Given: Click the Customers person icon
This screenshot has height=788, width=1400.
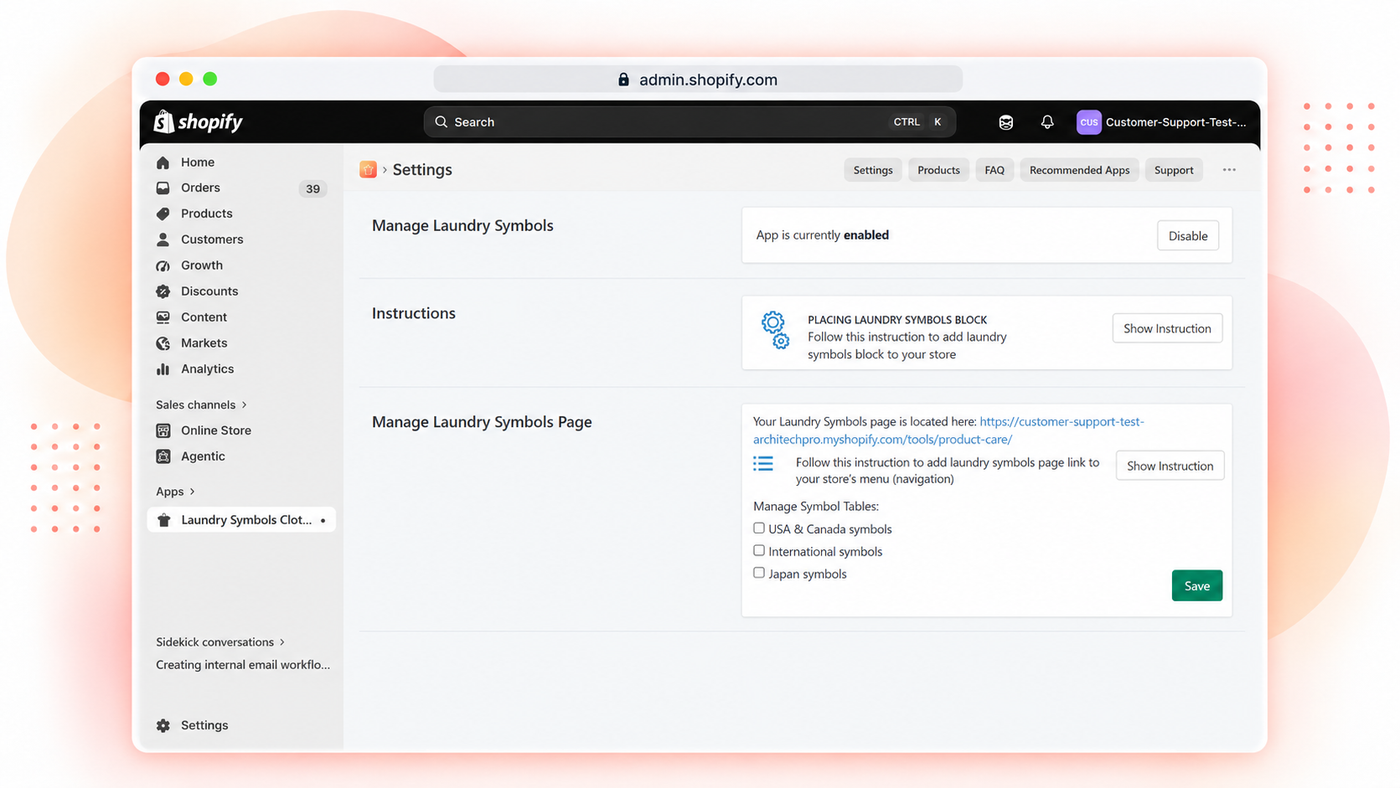Looking at the screenshot, I should [x=163, y=240].
